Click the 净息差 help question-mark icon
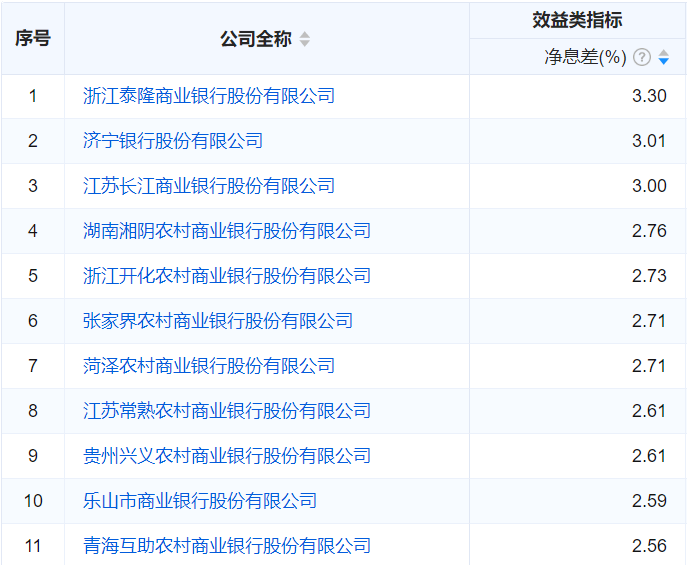687x565 pixels. 642,57
